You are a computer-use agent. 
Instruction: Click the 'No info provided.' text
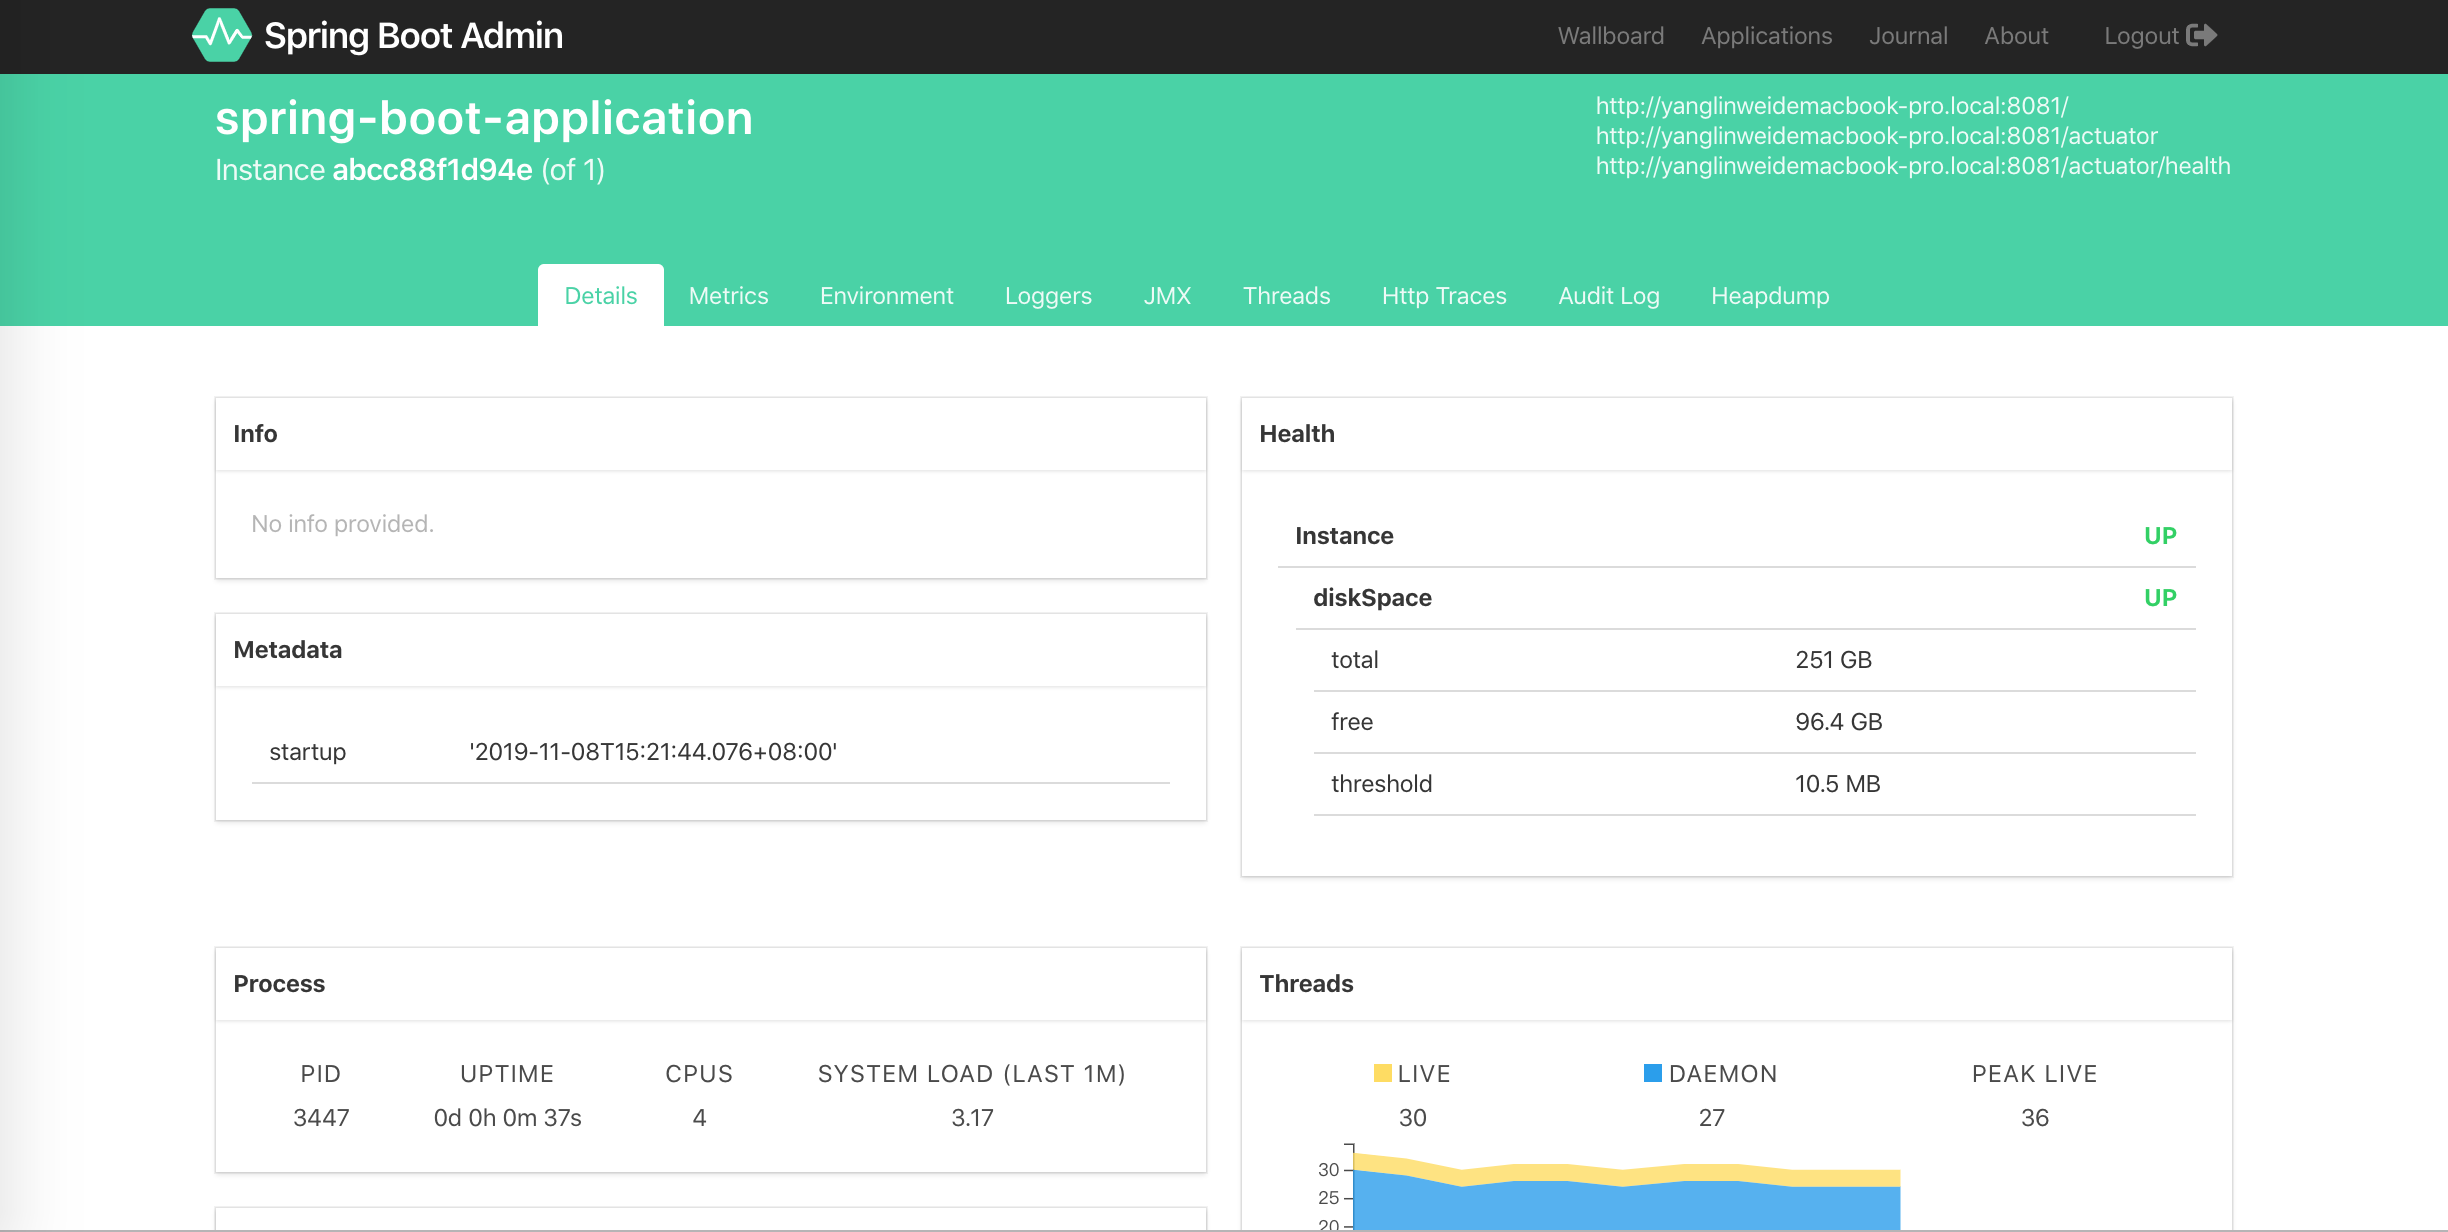coord(342,523)
